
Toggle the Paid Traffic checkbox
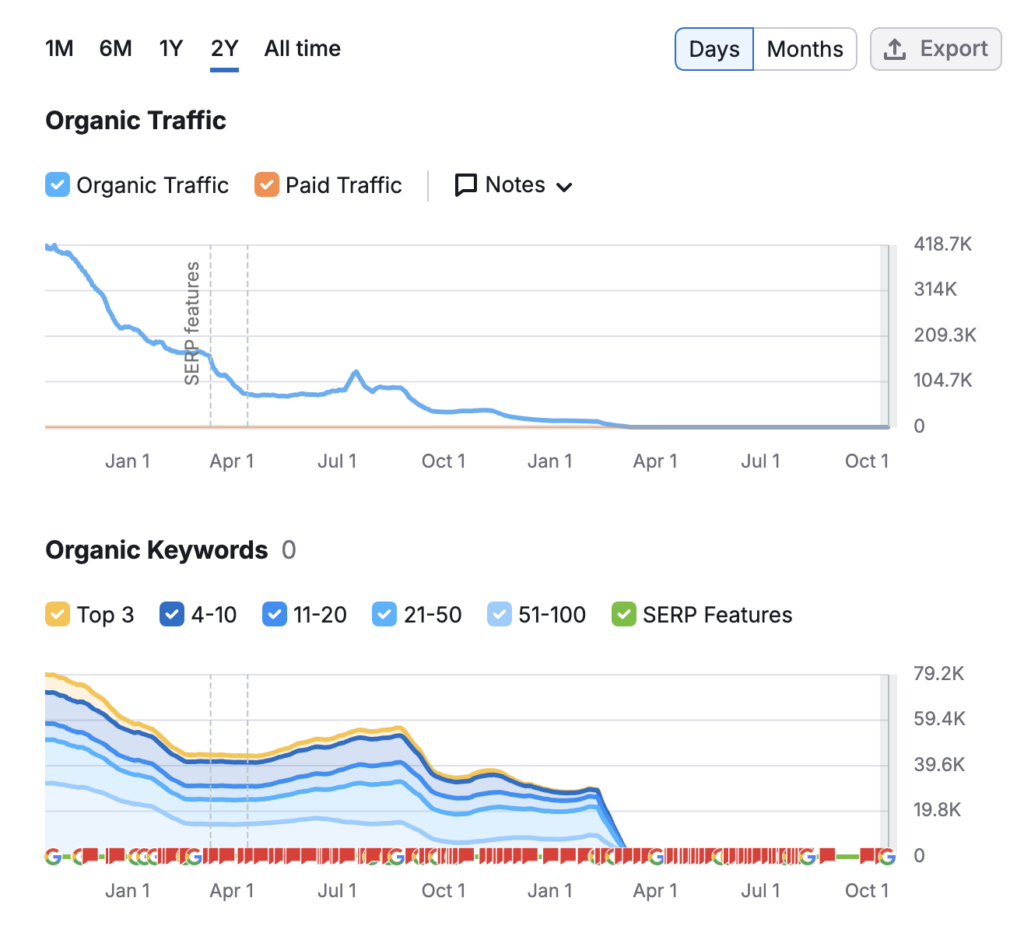click(266, 185)
